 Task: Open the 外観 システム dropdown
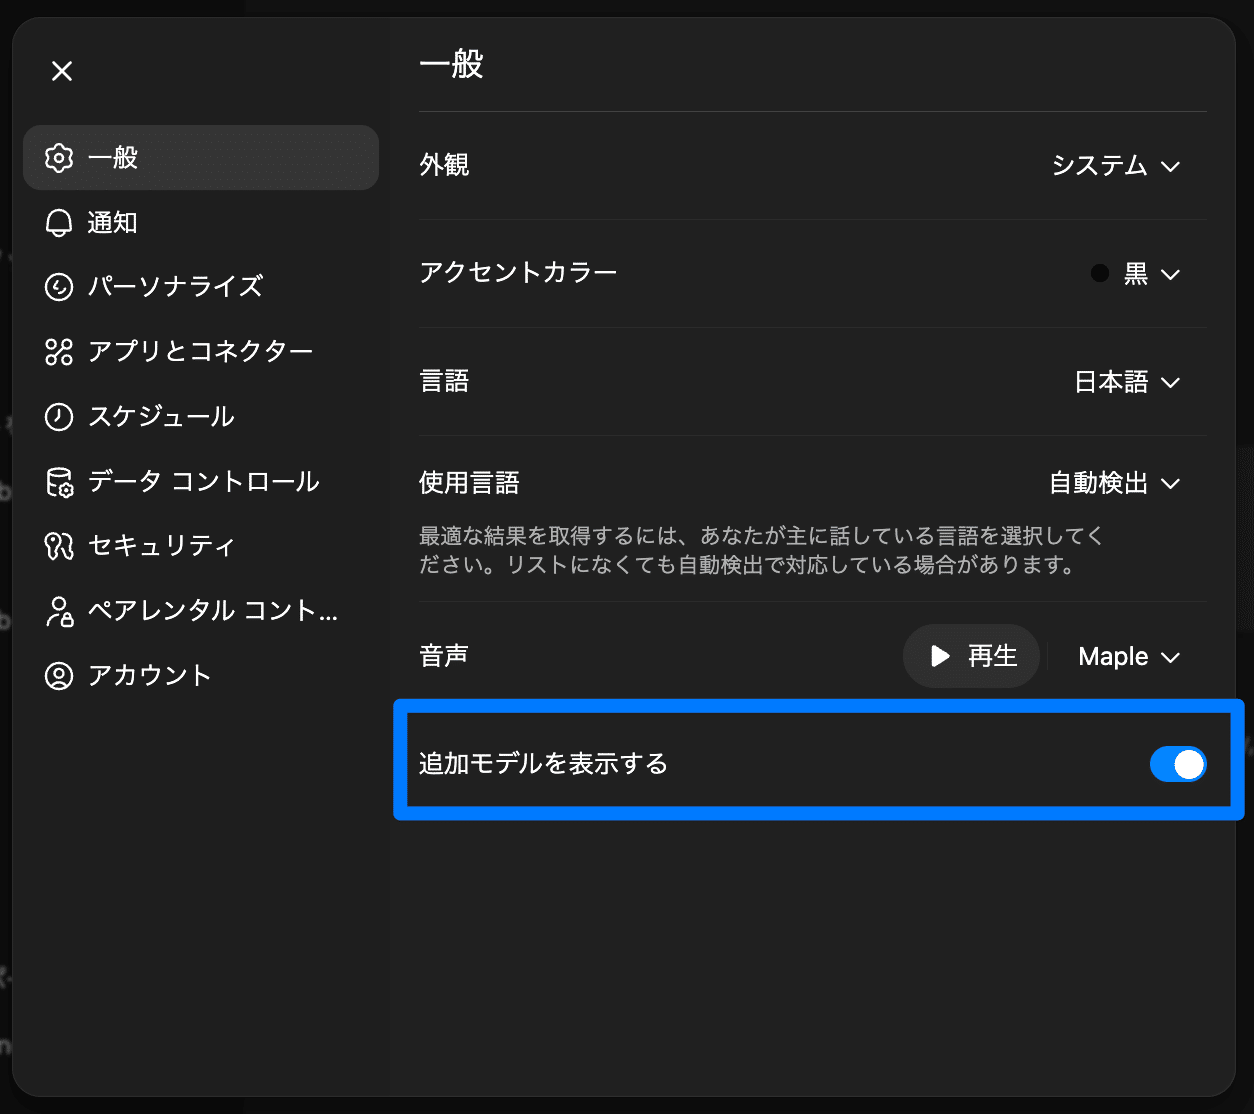[1115, 166]
